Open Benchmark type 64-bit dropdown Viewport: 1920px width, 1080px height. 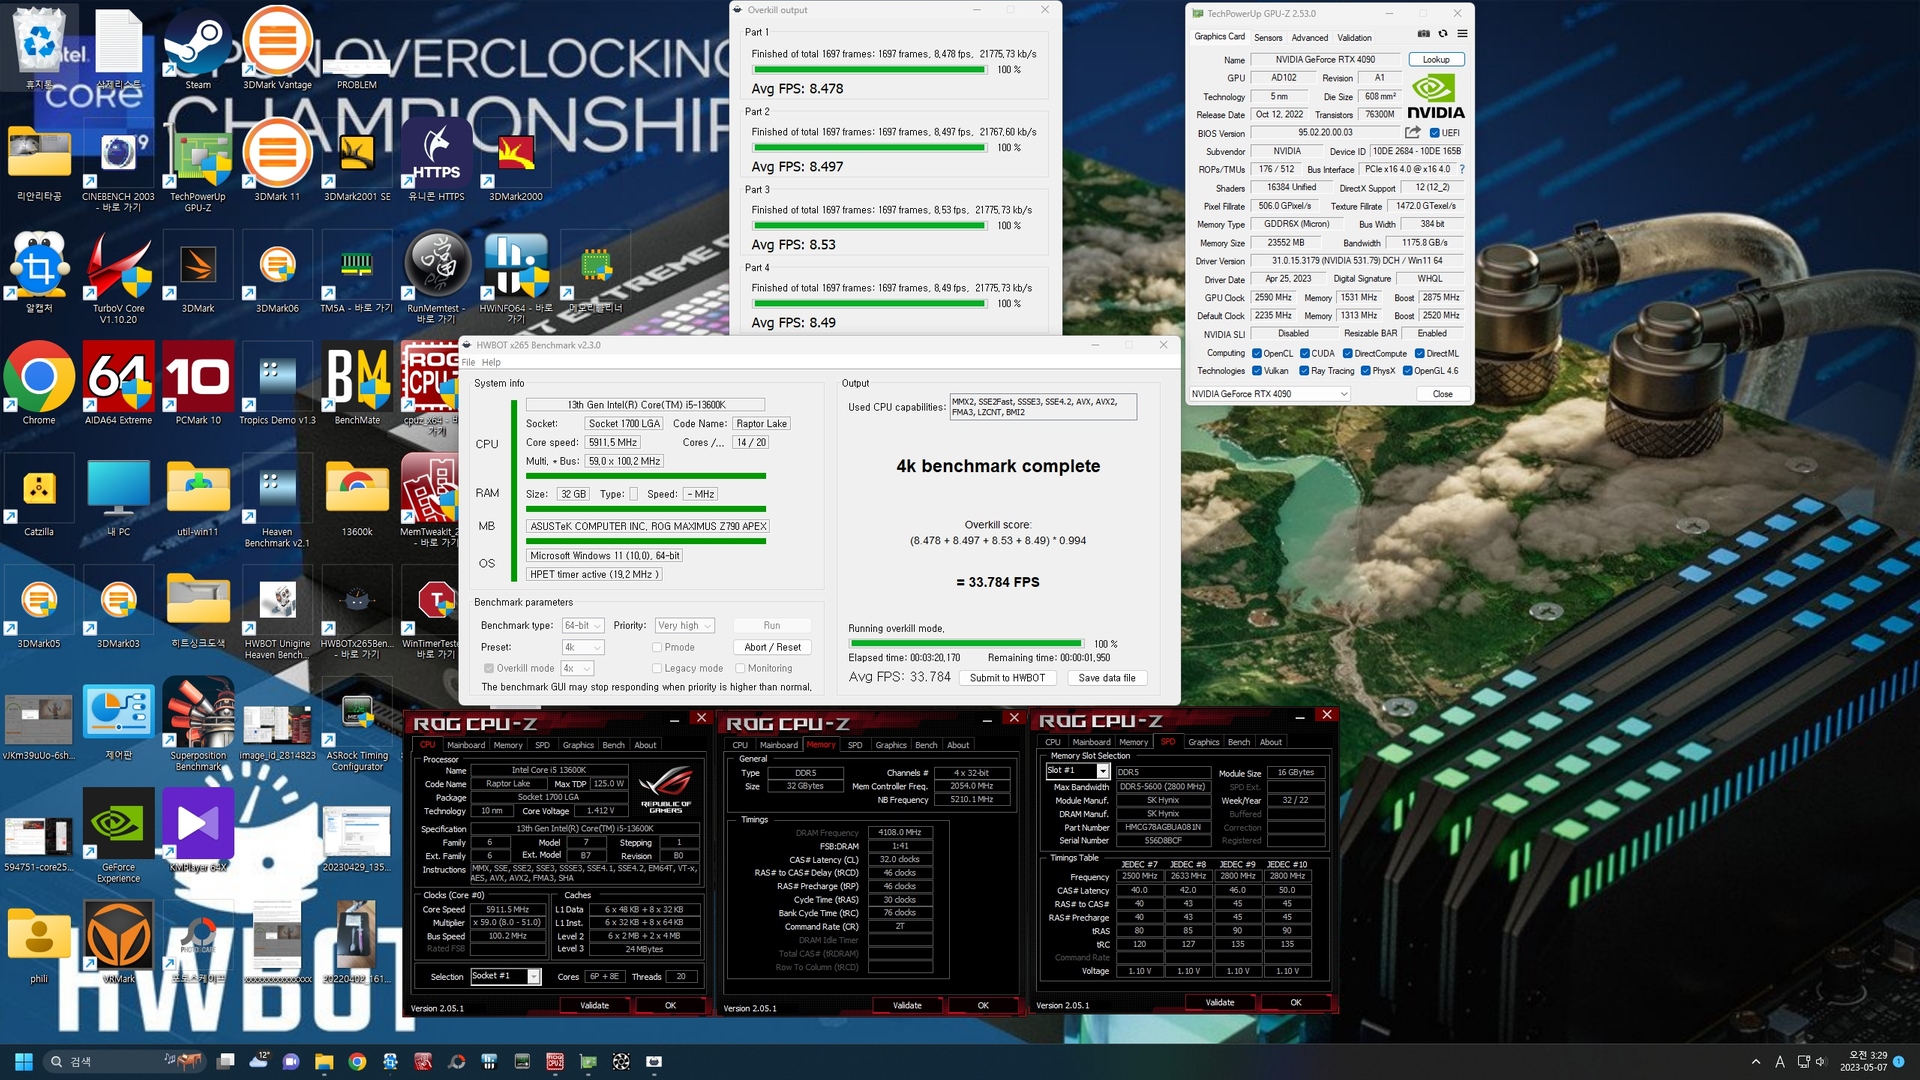click(x=584, y=625)
